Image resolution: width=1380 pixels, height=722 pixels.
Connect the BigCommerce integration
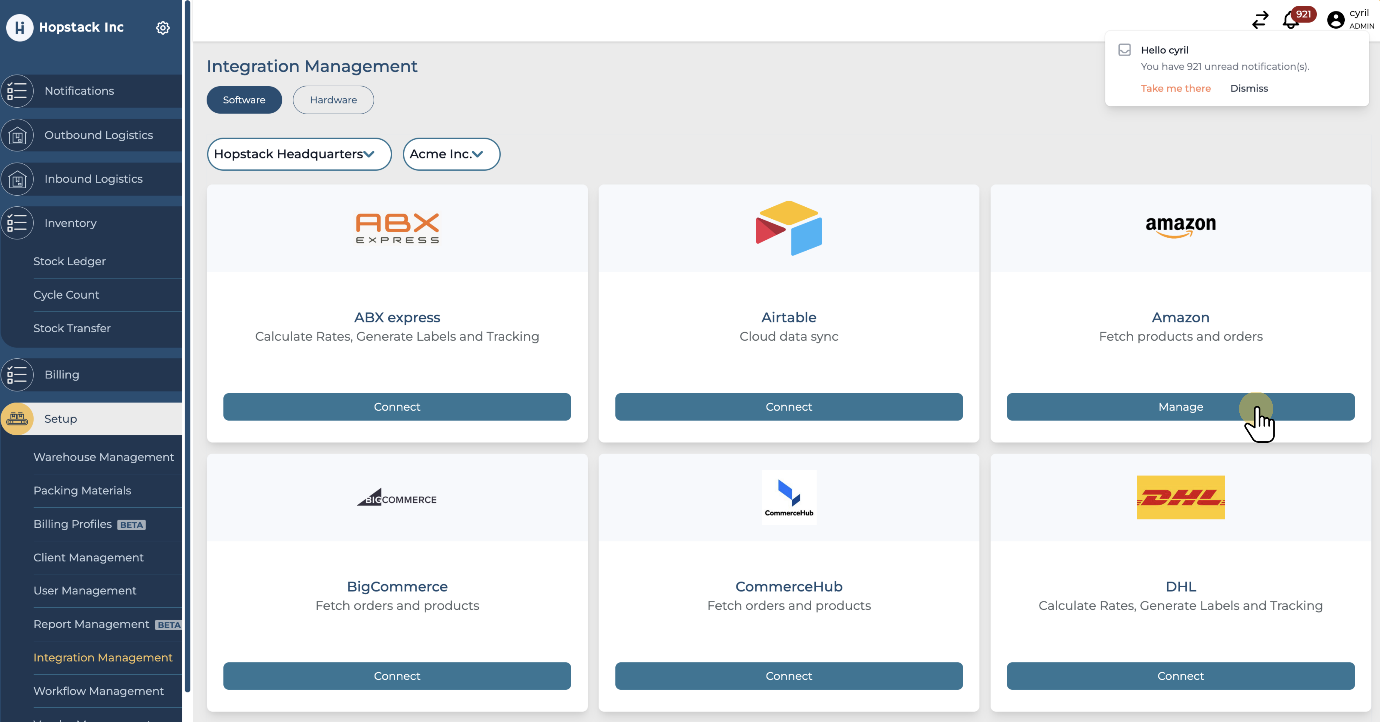(x=397, y=676)
